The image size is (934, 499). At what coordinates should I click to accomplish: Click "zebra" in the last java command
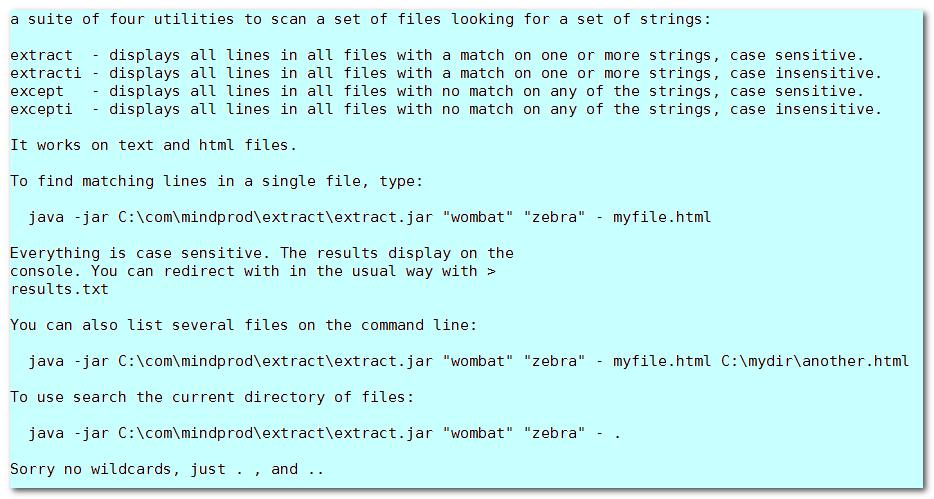(x=554, y=433)
